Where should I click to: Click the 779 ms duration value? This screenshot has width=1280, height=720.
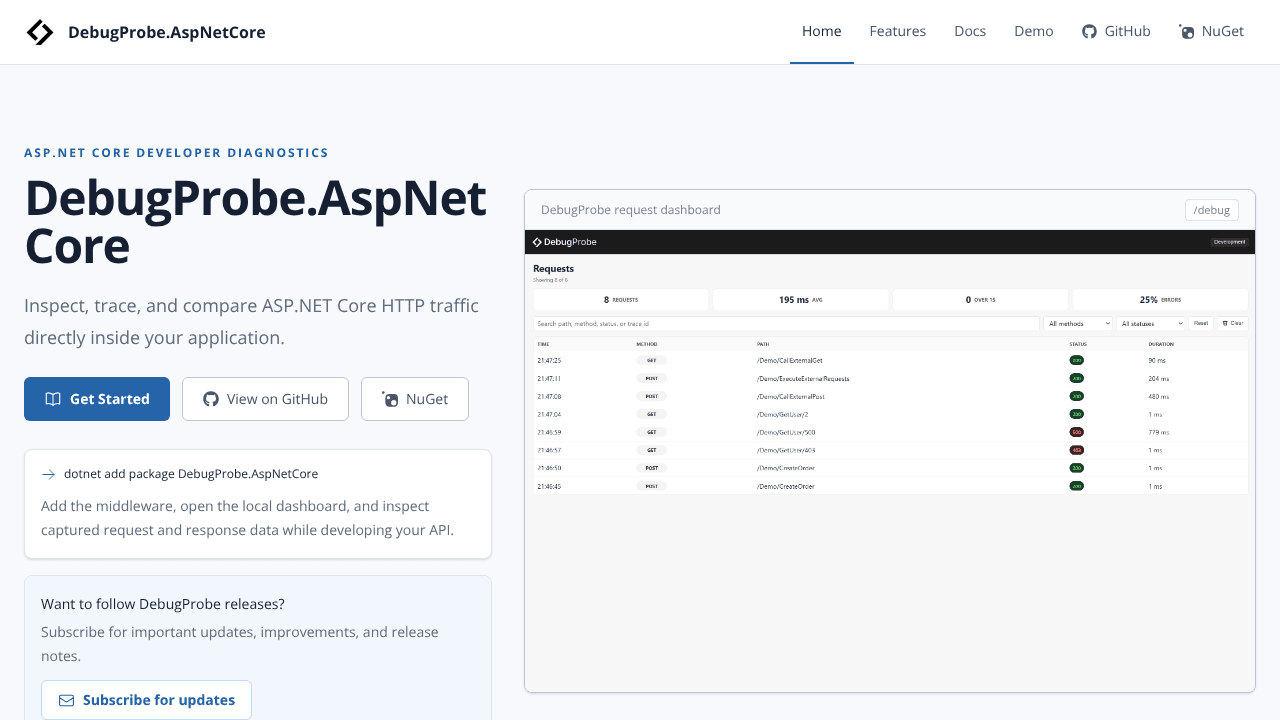point(1158,432)
